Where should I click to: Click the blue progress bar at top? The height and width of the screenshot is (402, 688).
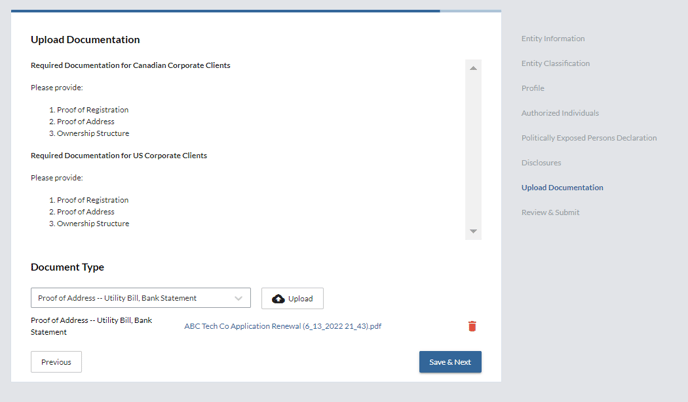tap(225, 11)
